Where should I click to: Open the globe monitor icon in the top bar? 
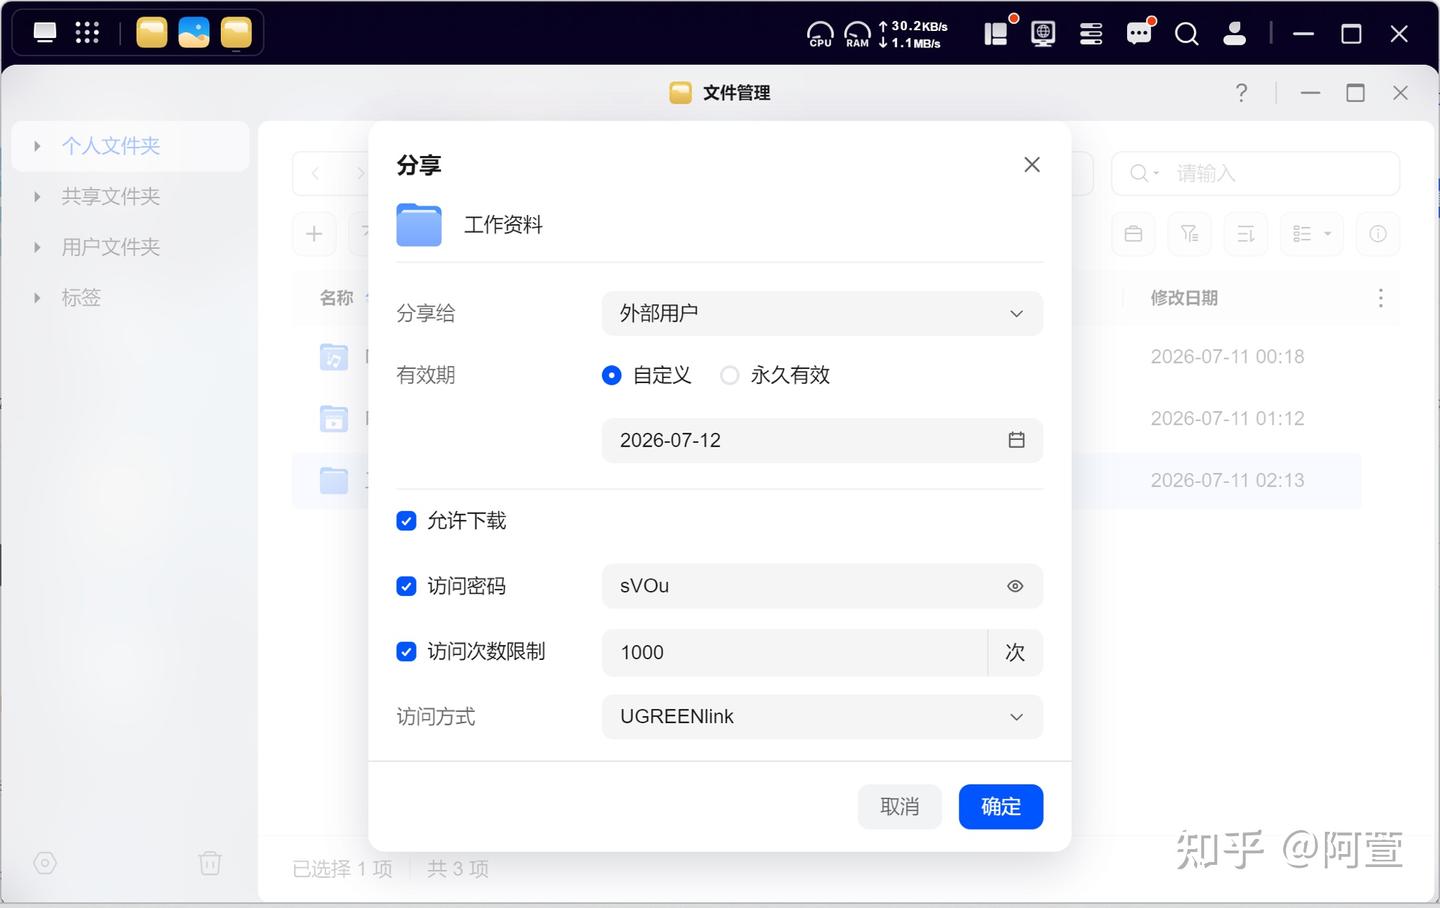(x=1043, y=34)
